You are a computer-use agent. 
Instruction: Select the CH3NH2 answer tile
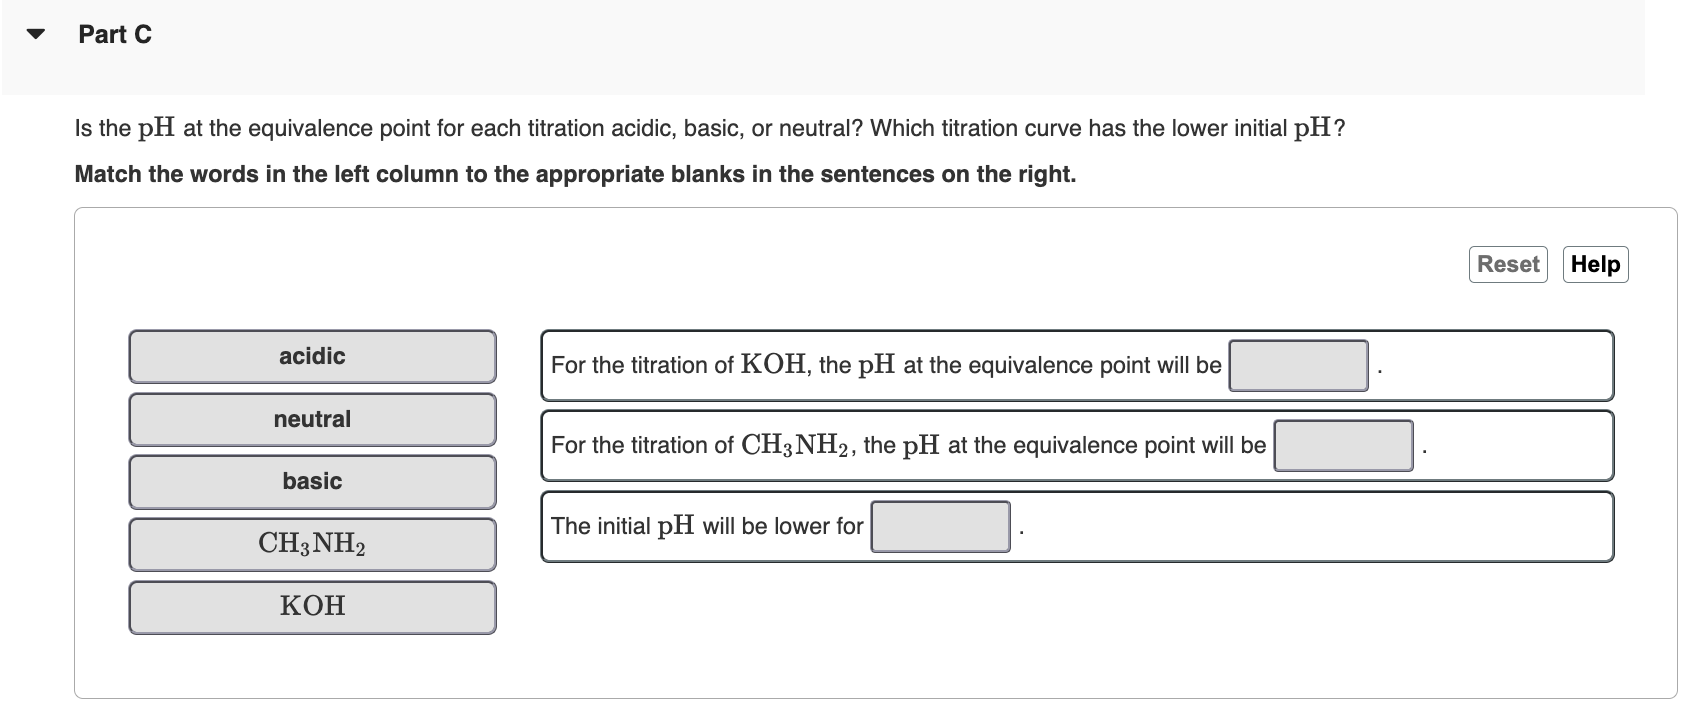click(x=312, y=544)
